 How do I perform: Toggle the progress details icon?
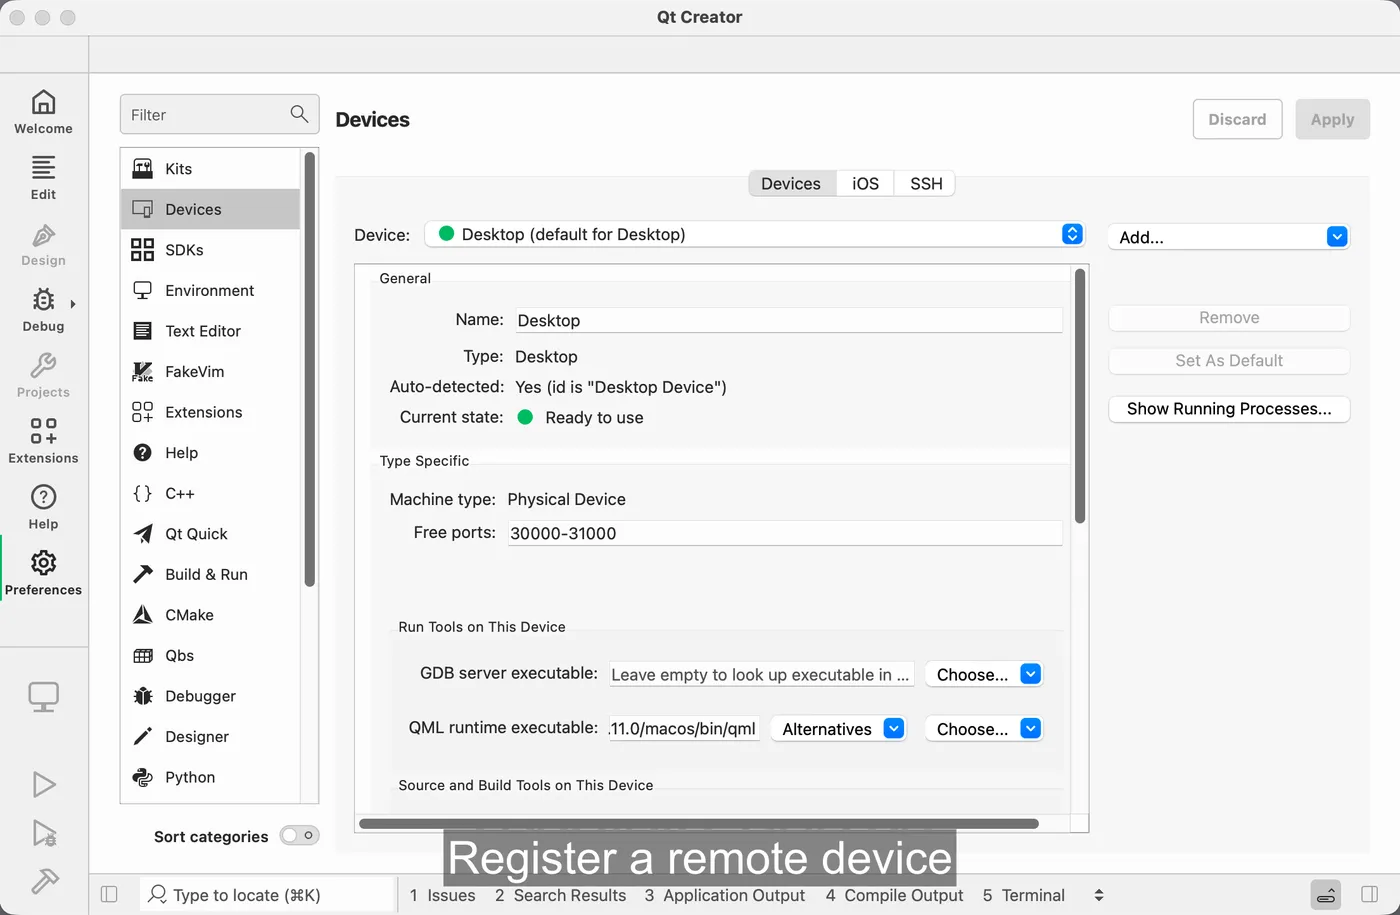[1326, 895]
